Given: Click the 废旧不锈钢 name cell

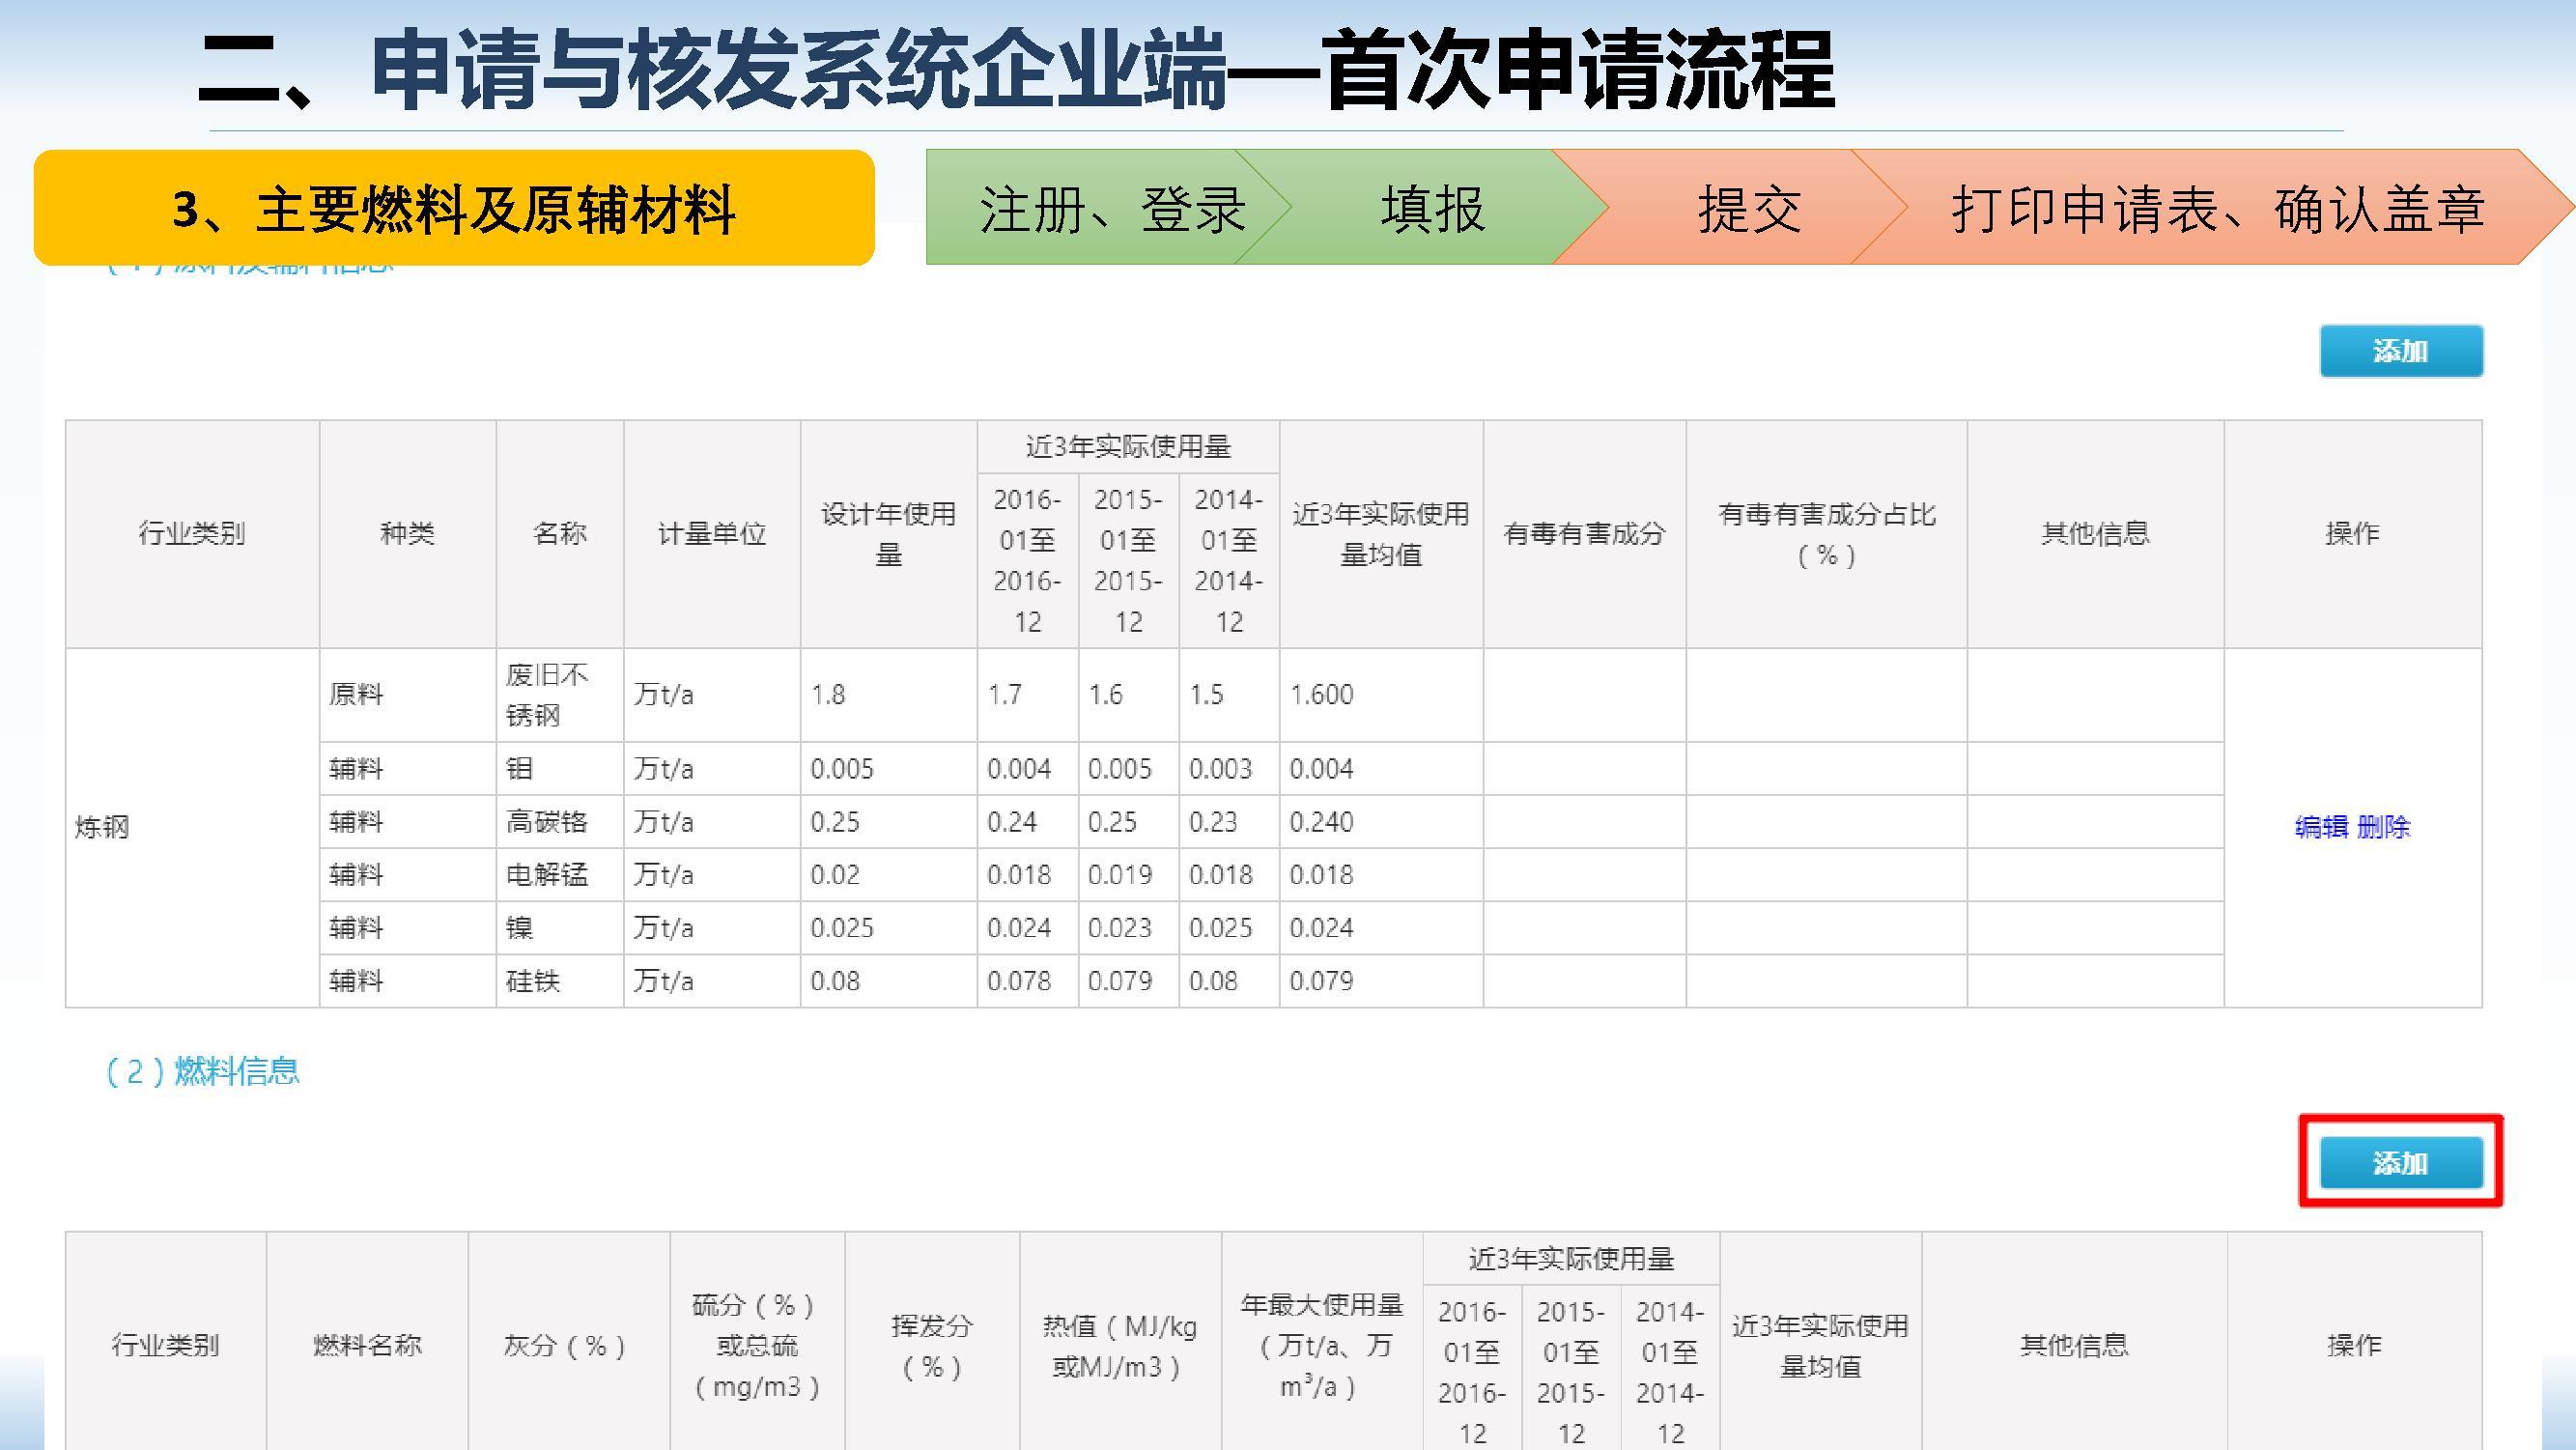Looking at the screenshot, I should tap(546, 694).
